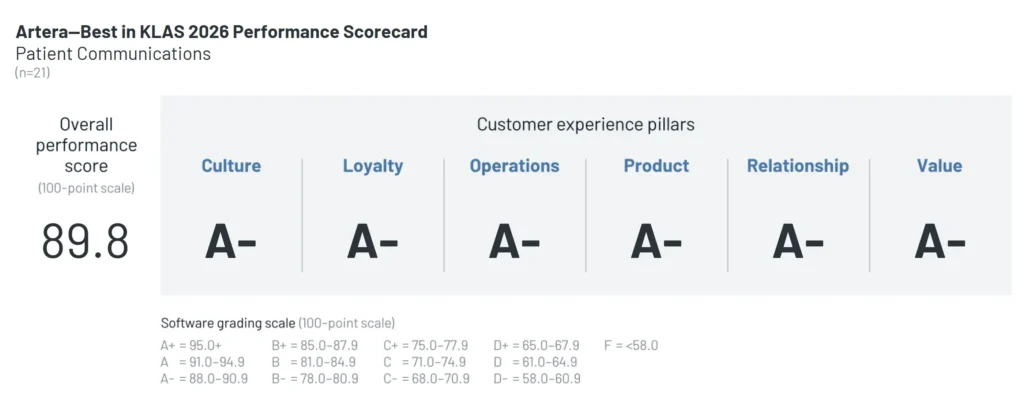Click the A- grade under Relationship
The width and height of the screenshot is (1024, 411).
point(798,242)
